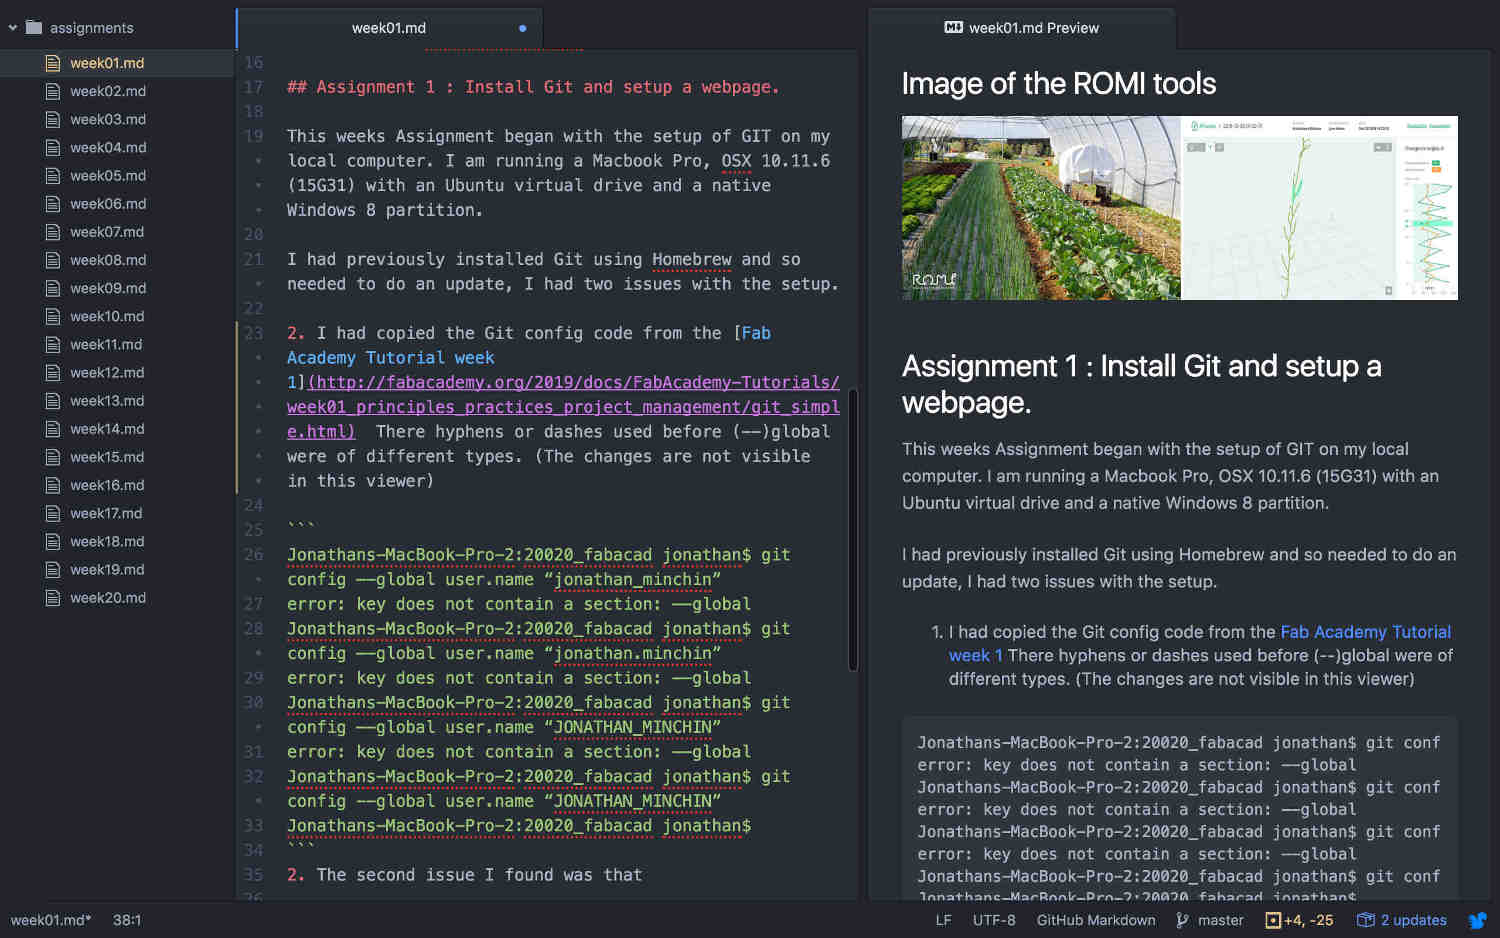Click the file icon beside week14.md
1500x938 pixels.
53,428
